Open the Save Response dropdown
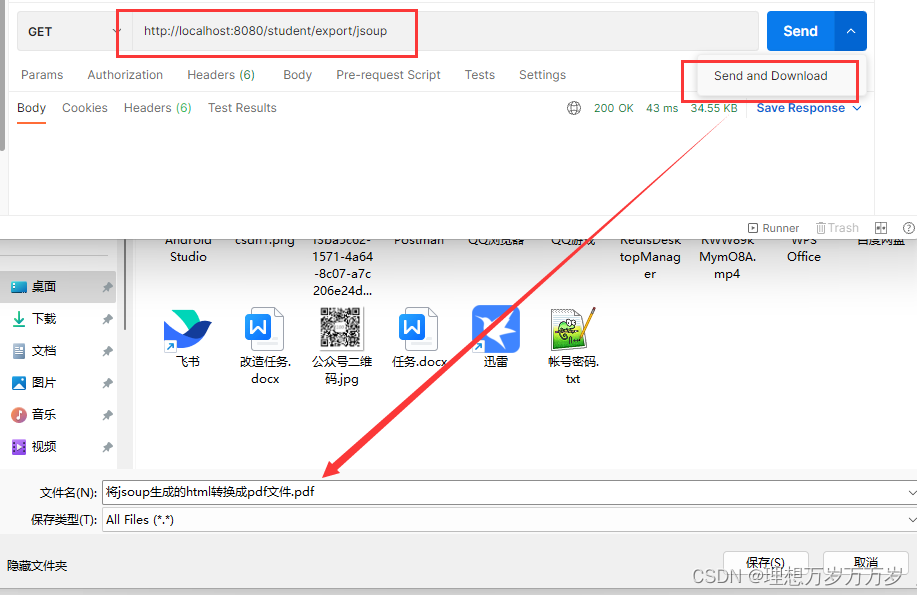Screen dimensions: 917x595 coord(808,108)
